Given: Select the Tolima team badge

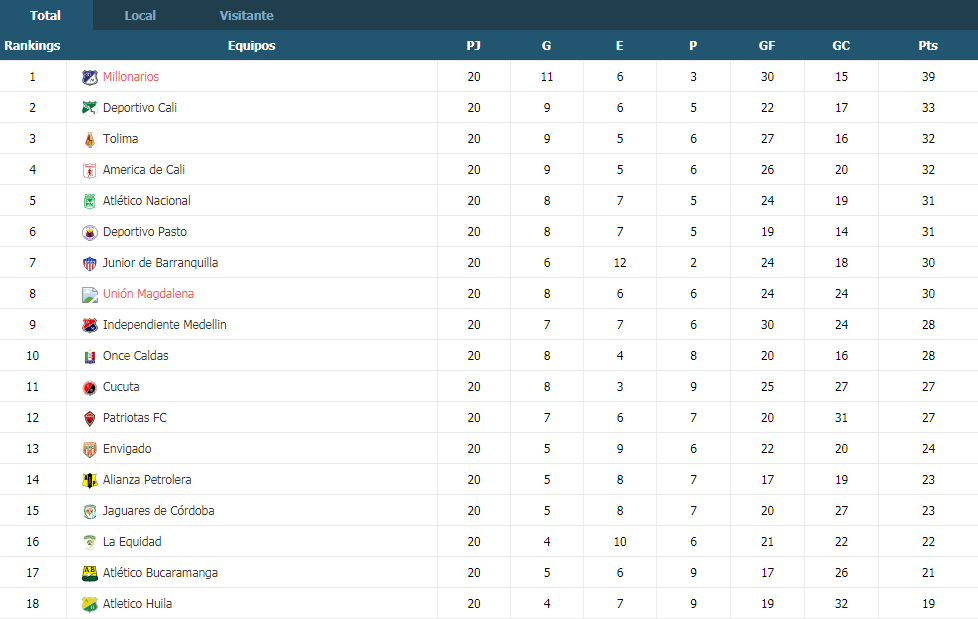Looking at the screenshot, I should click(90, 139).
